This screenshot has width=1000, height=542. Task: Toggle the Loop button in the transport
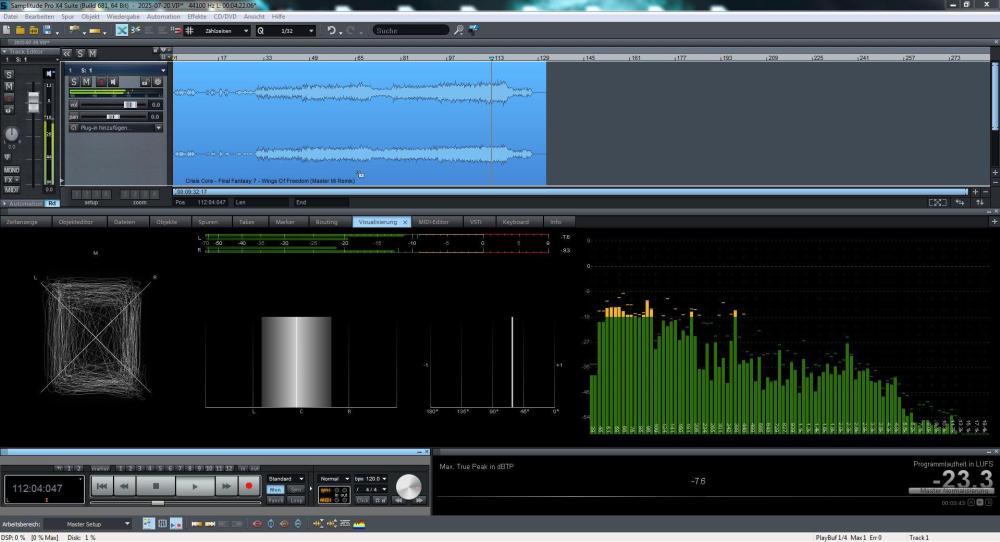296,501
